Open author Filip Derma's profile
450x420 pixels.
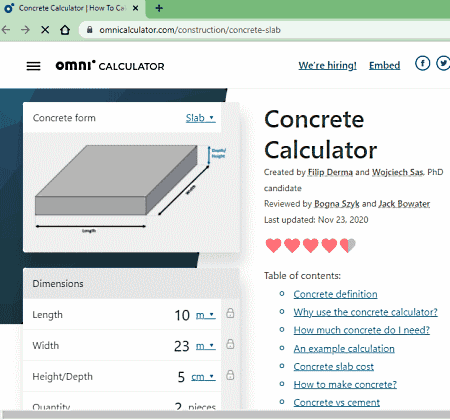pos(330,172)
